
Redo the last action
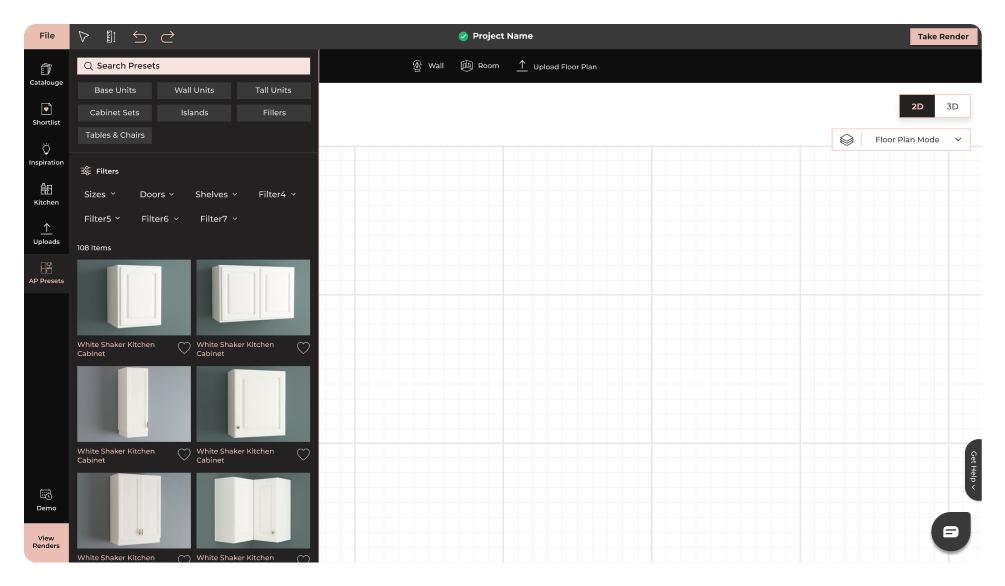pos(167,37)
